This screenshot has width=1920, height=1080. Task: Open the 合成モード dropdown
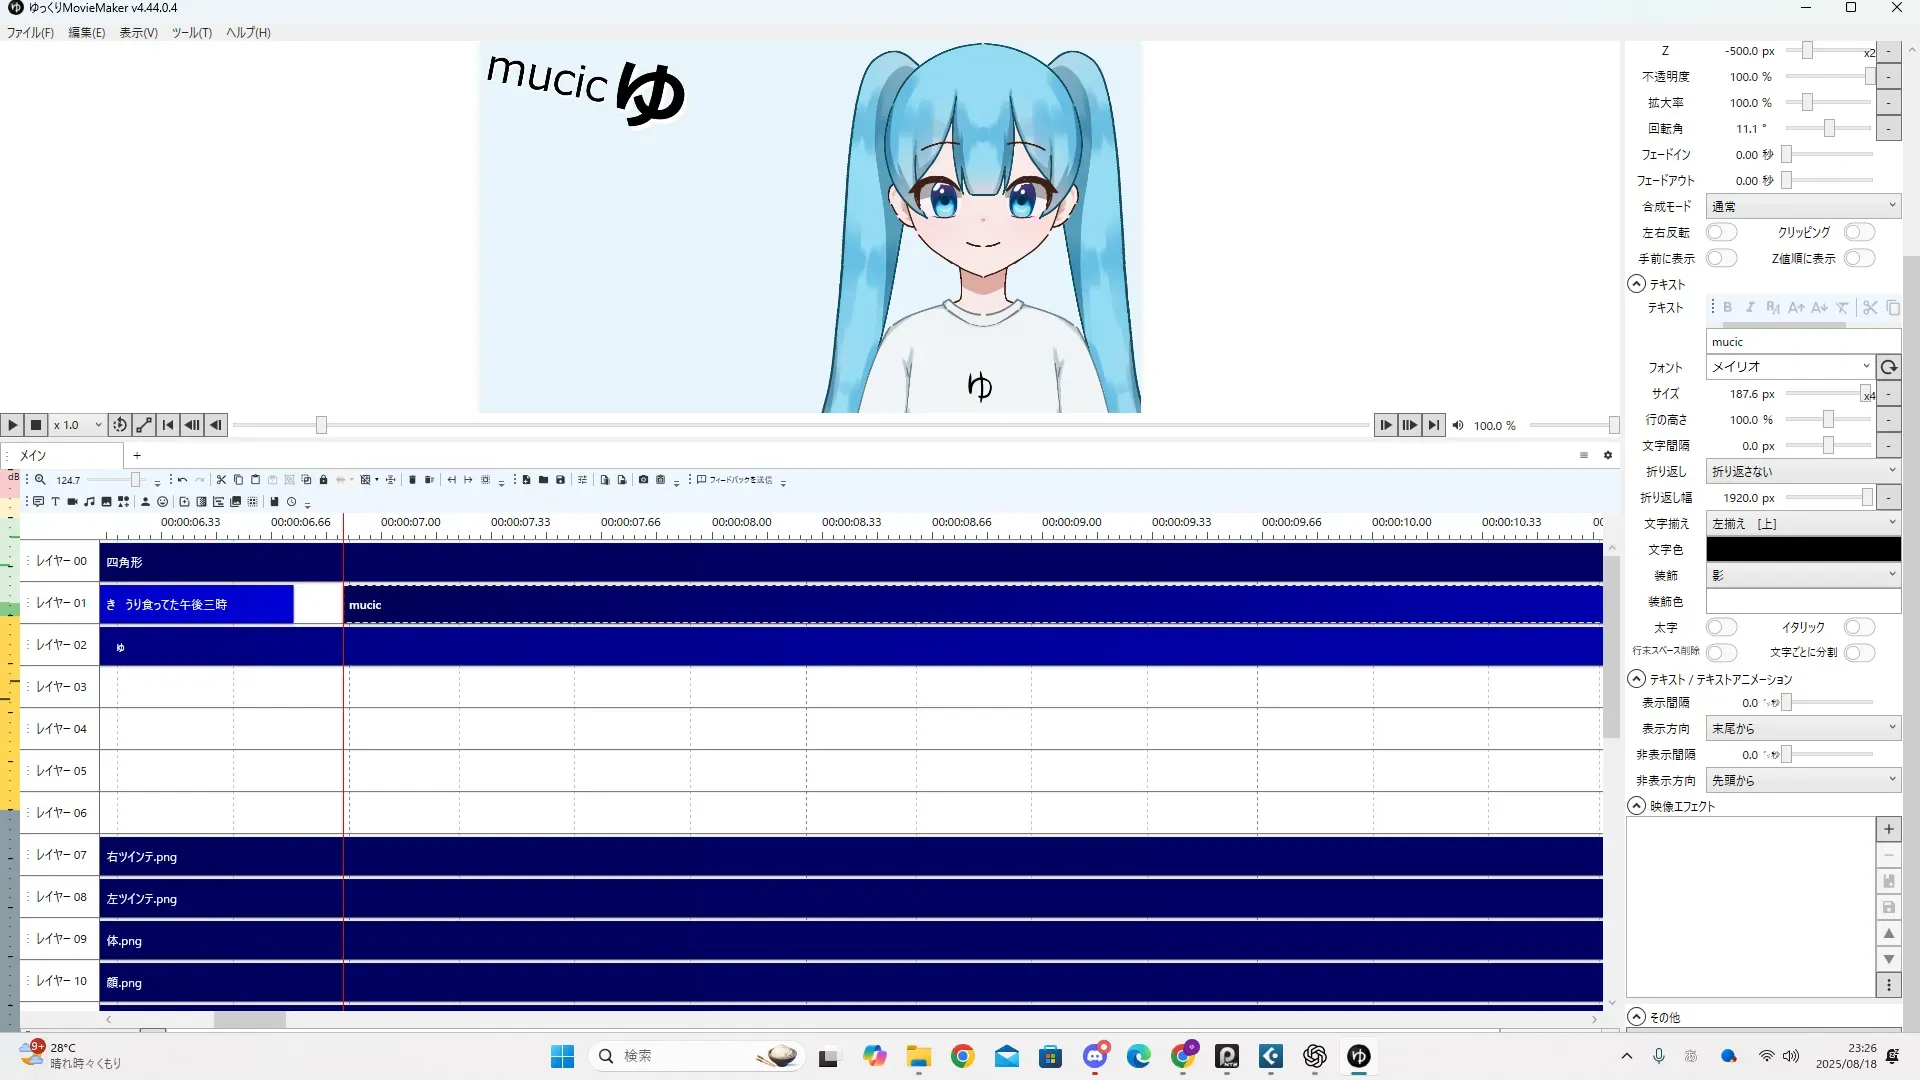tap(1802, 206)
